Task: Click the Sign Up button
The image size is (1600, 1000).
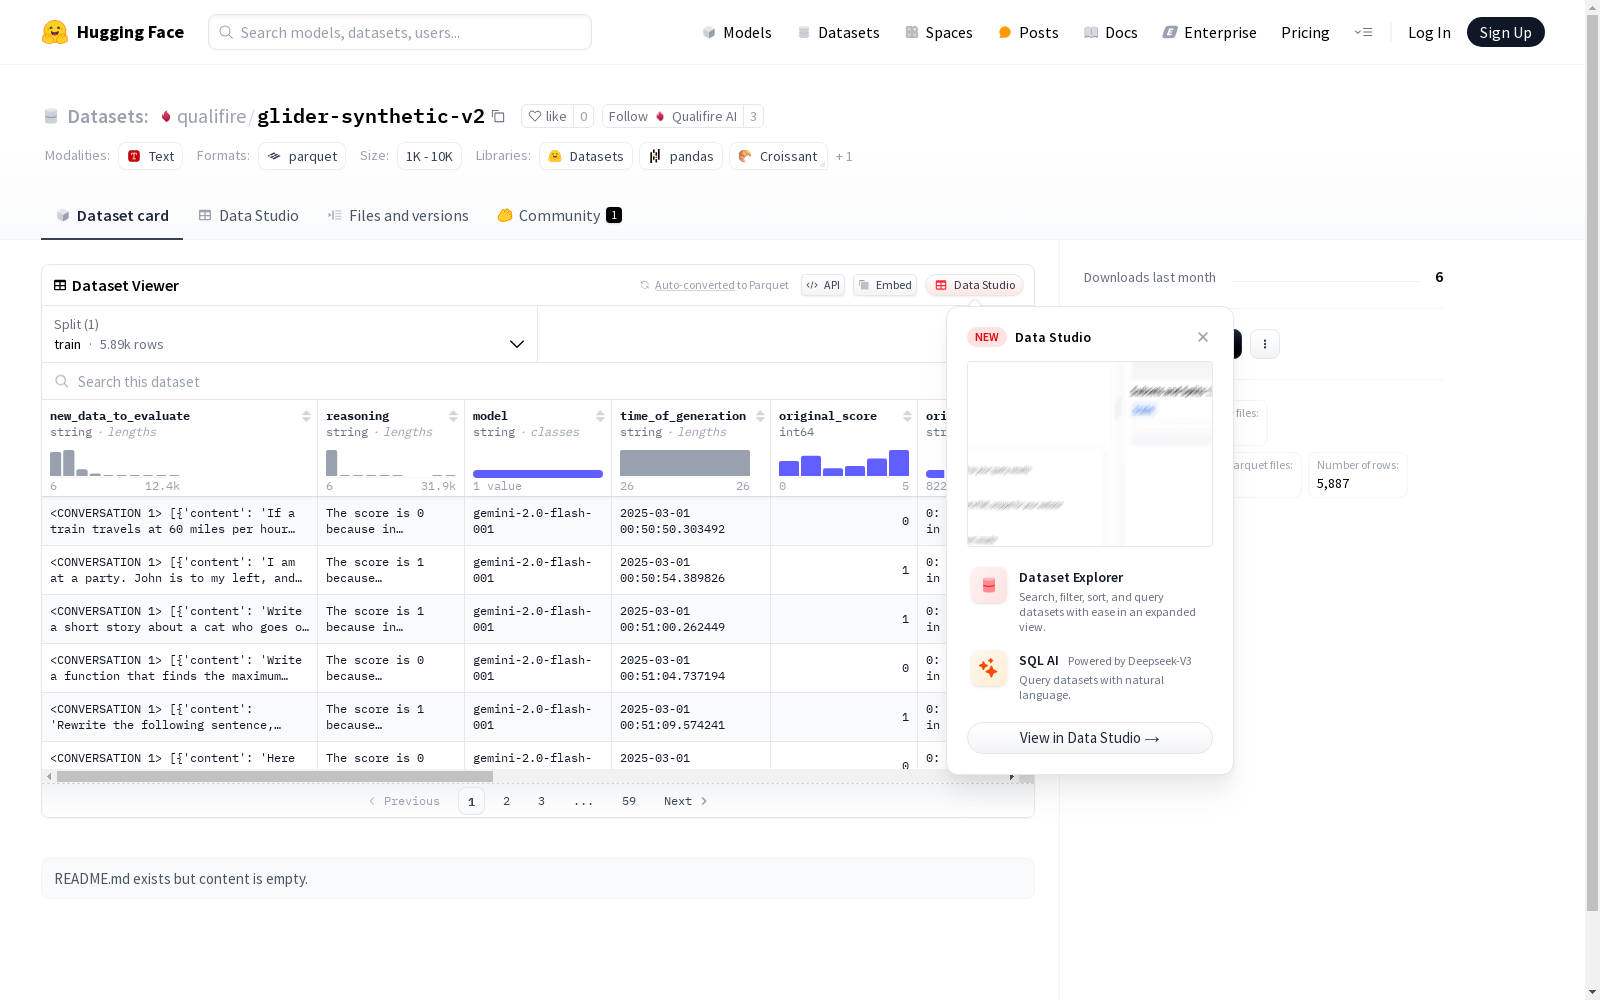Action: pos(1506,32)
